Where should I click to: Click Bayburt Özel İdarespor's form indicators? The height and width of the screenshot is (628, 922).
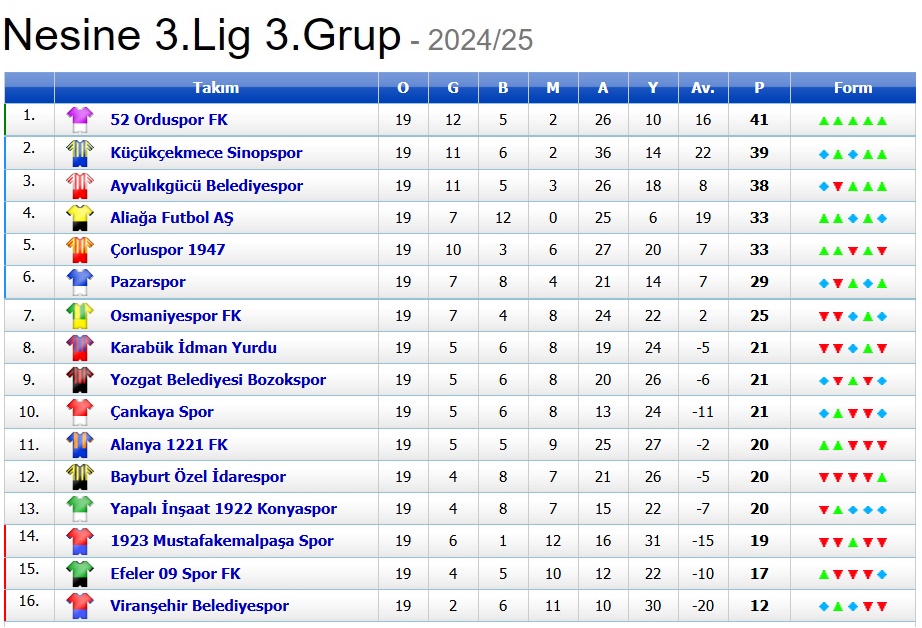pyautogui.click(x=853, y=477)
